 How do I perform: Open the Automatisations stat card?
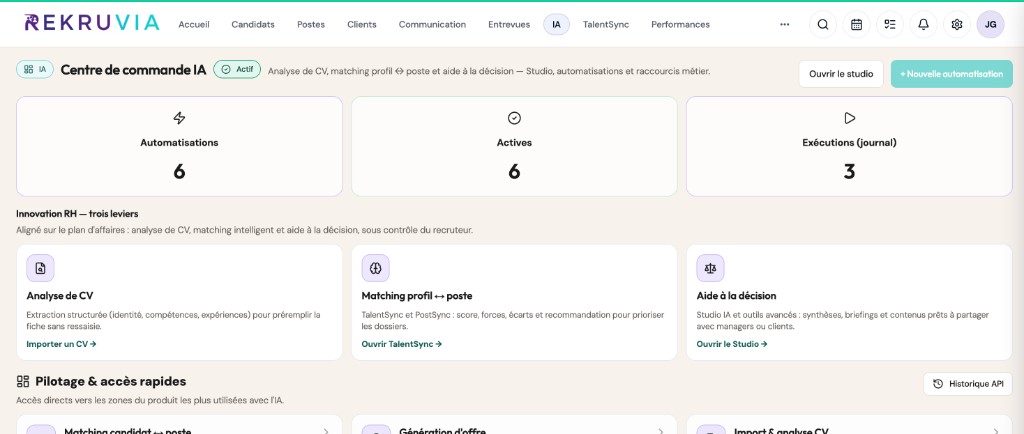(179, 146)
